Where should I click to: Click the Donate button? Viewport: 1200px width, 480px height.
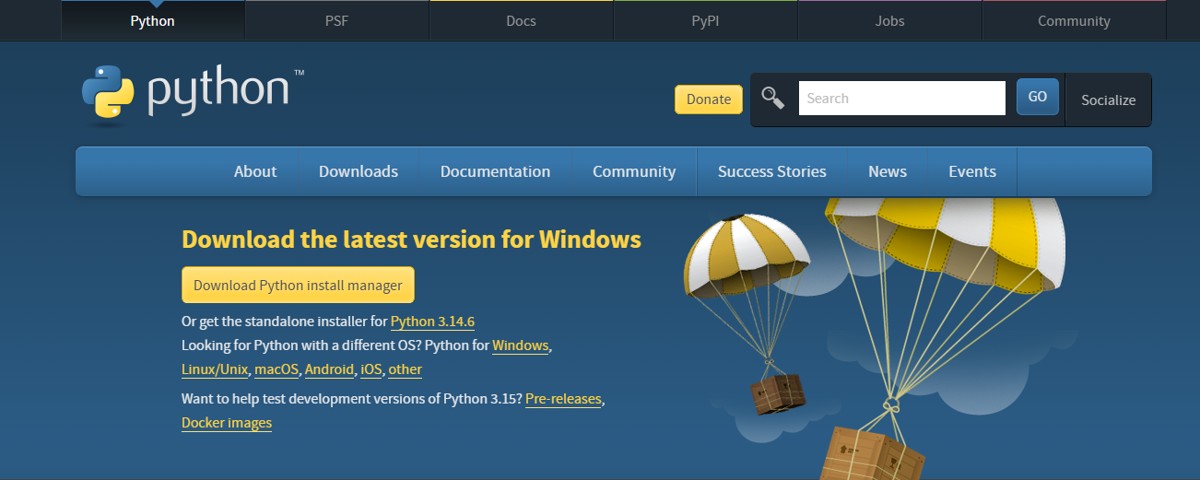pyautogui.click(x=709, y=99)
